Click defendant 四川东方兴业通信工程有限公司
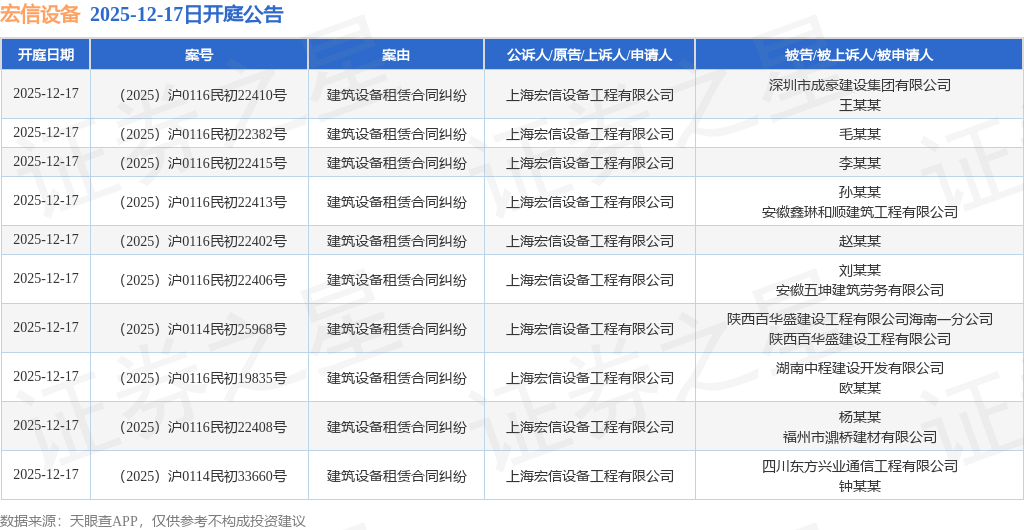This screenshot has width=1024, height=530. [859, 466]
